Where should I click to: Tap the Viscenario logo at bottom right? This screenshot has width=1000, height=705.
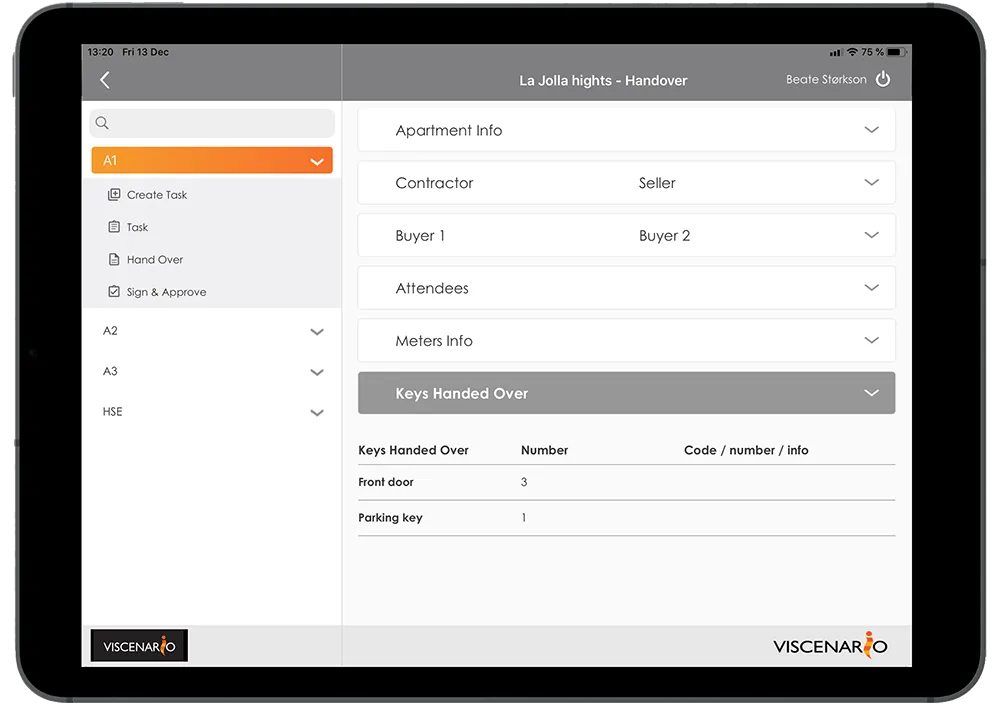tap(830, 645)
